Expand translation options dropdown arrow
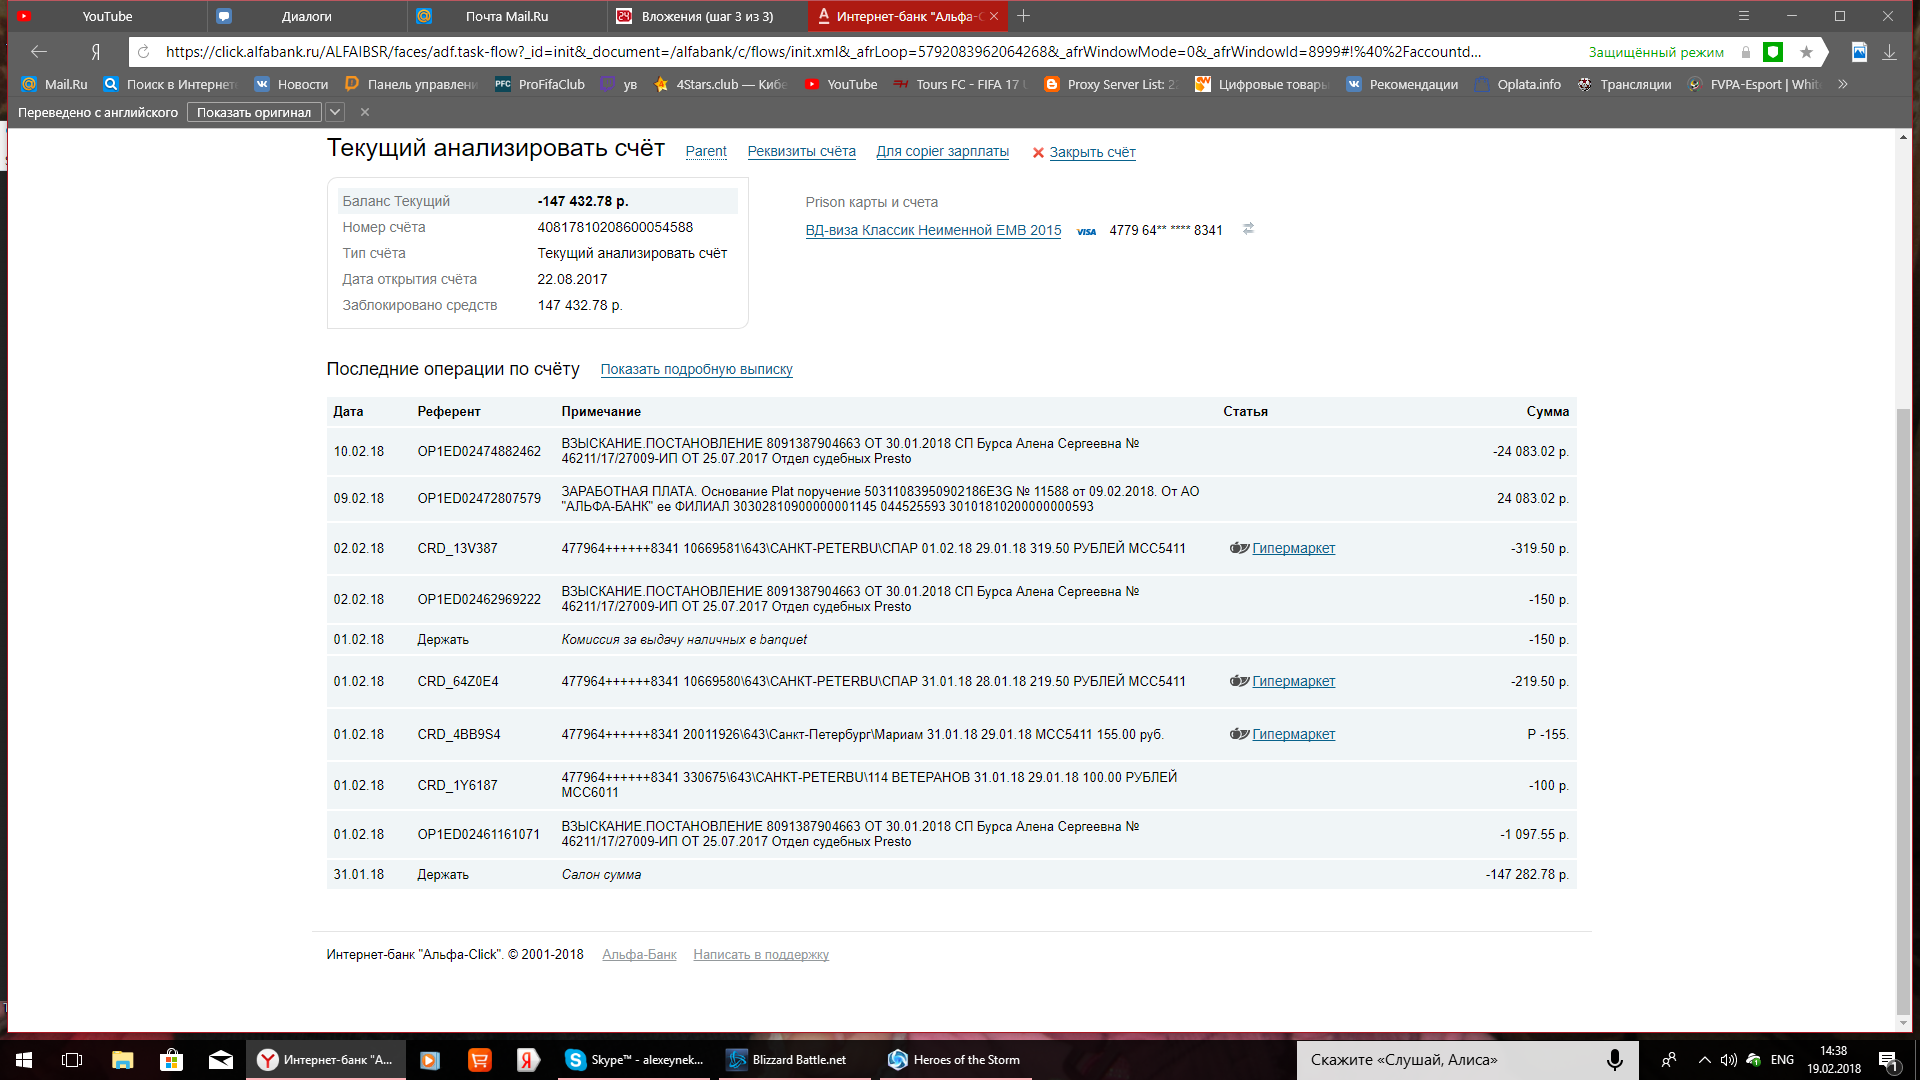 coord(336,112)
